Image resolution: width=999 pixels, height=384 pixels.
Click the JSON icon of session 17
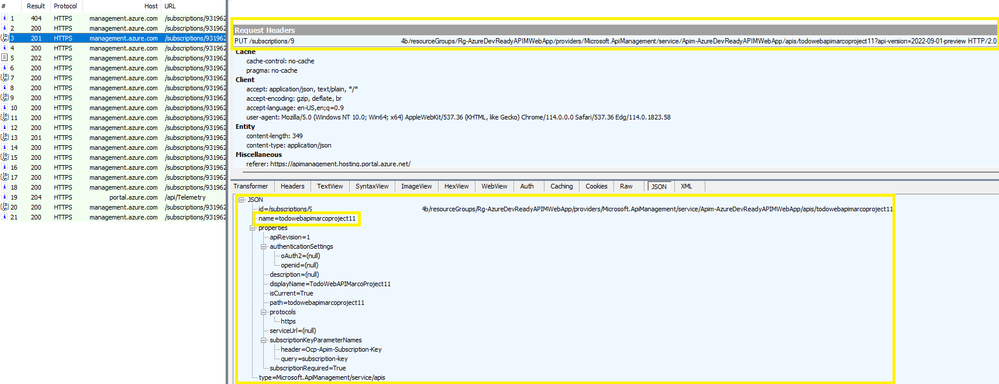(4, 177)
